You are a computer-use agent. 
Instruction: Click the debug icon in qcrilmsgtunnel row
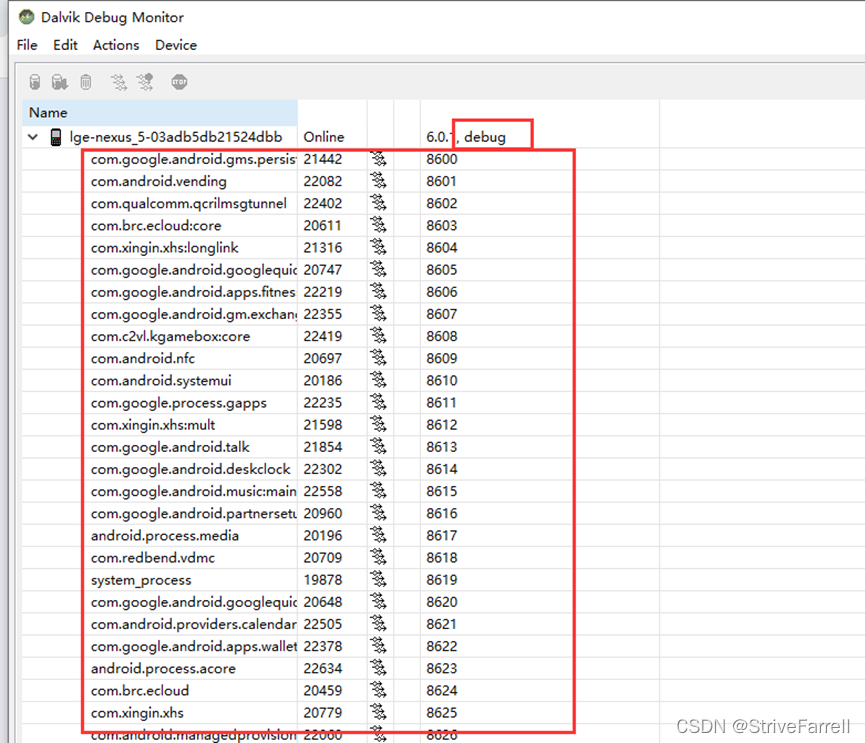tap(378, 204)
